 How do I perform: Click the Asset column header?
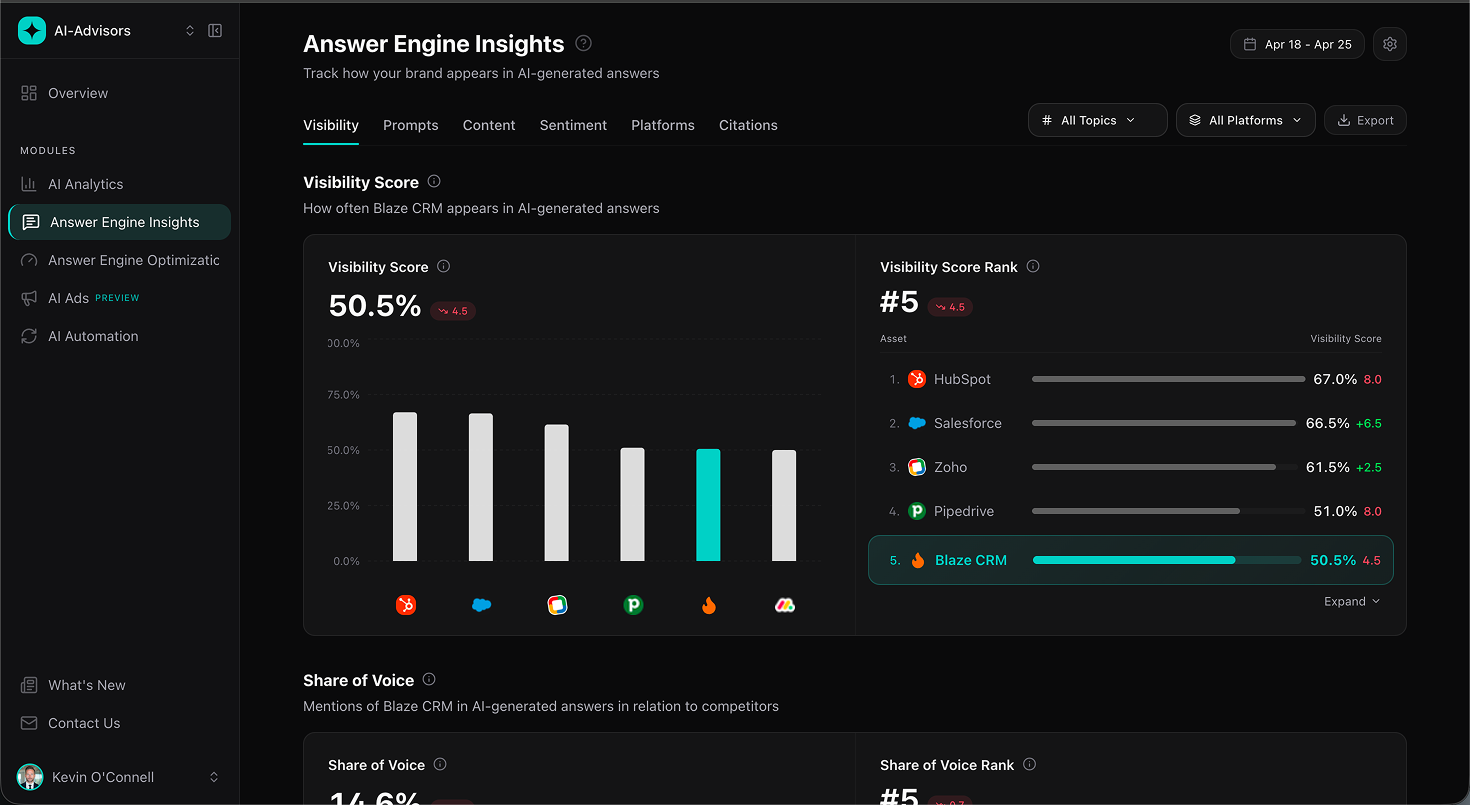tap(893, 338)
